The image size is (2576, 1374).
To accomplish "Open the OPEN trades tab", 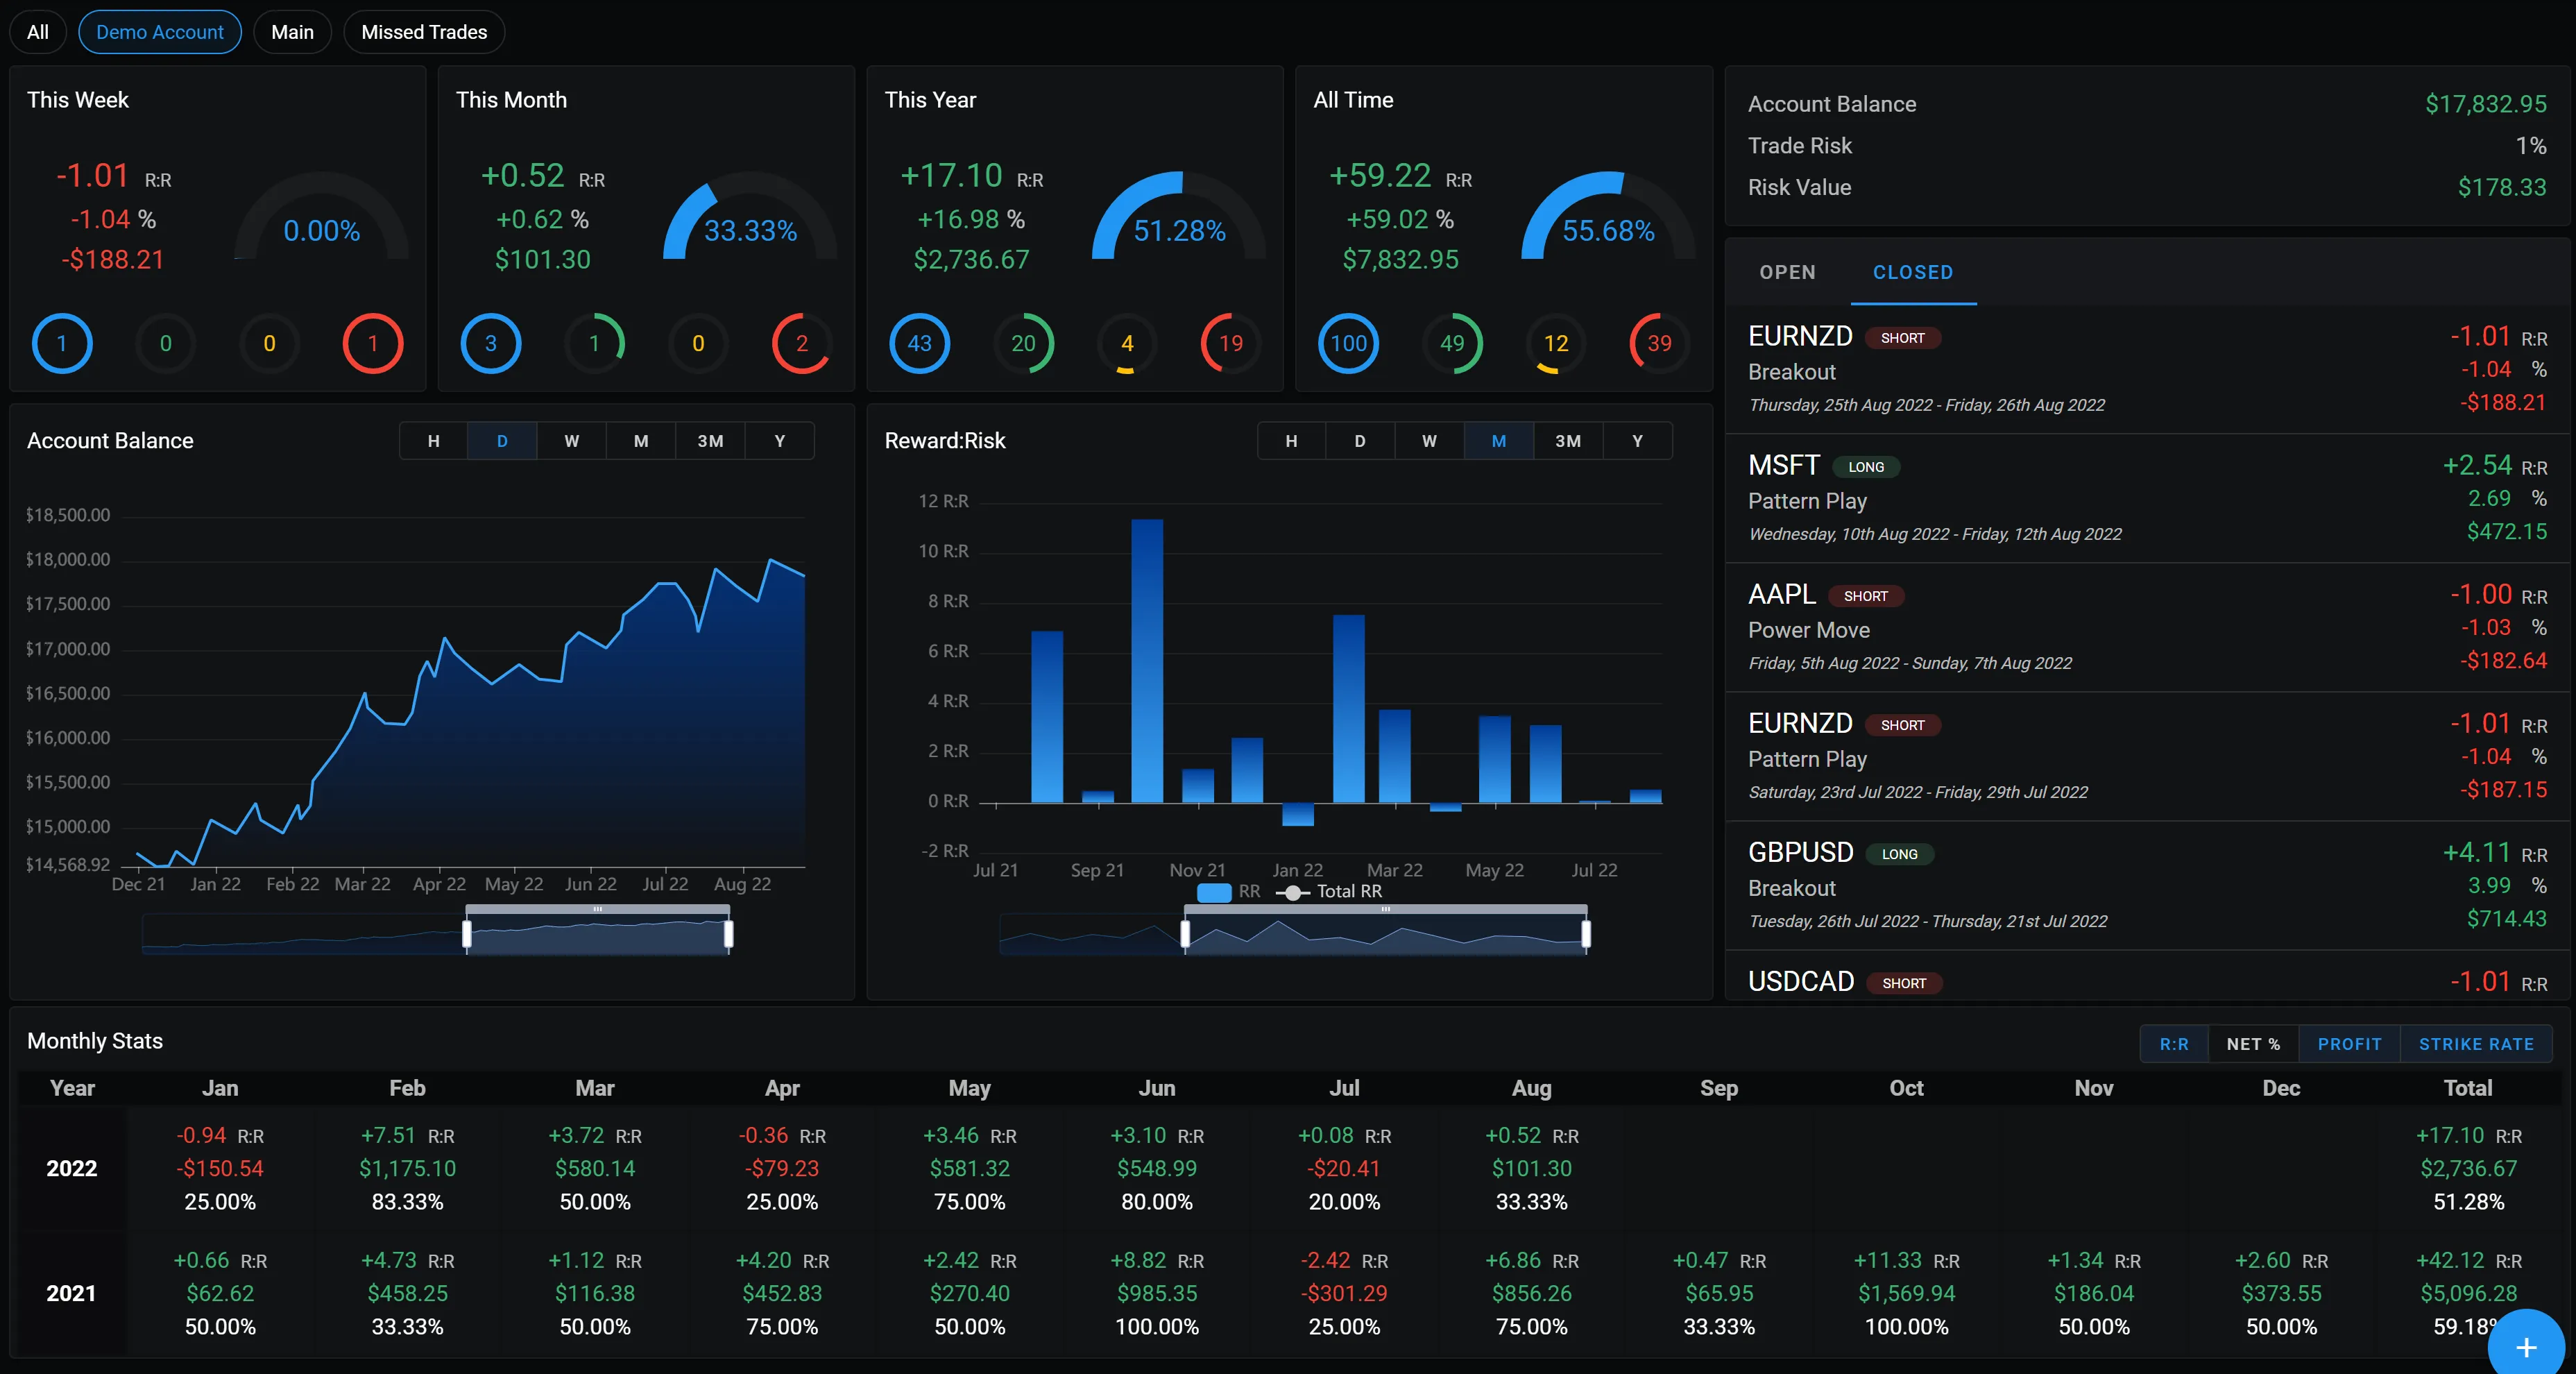I will 1787,272.
